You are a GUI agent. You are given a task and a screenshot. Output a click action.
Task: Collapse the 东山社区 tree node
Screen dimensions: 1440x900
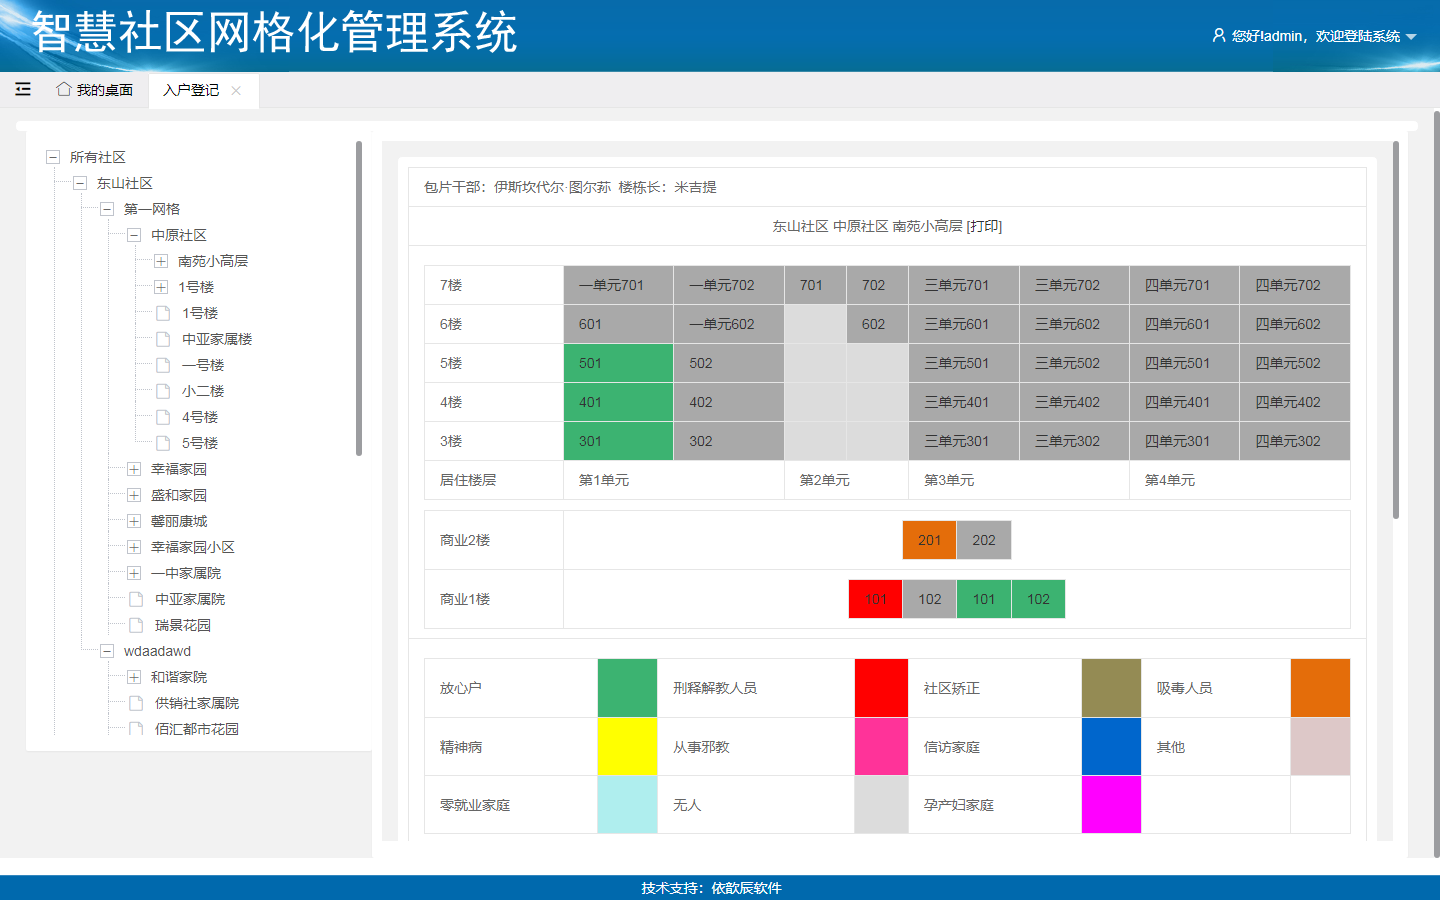click(x=80, y=183)
